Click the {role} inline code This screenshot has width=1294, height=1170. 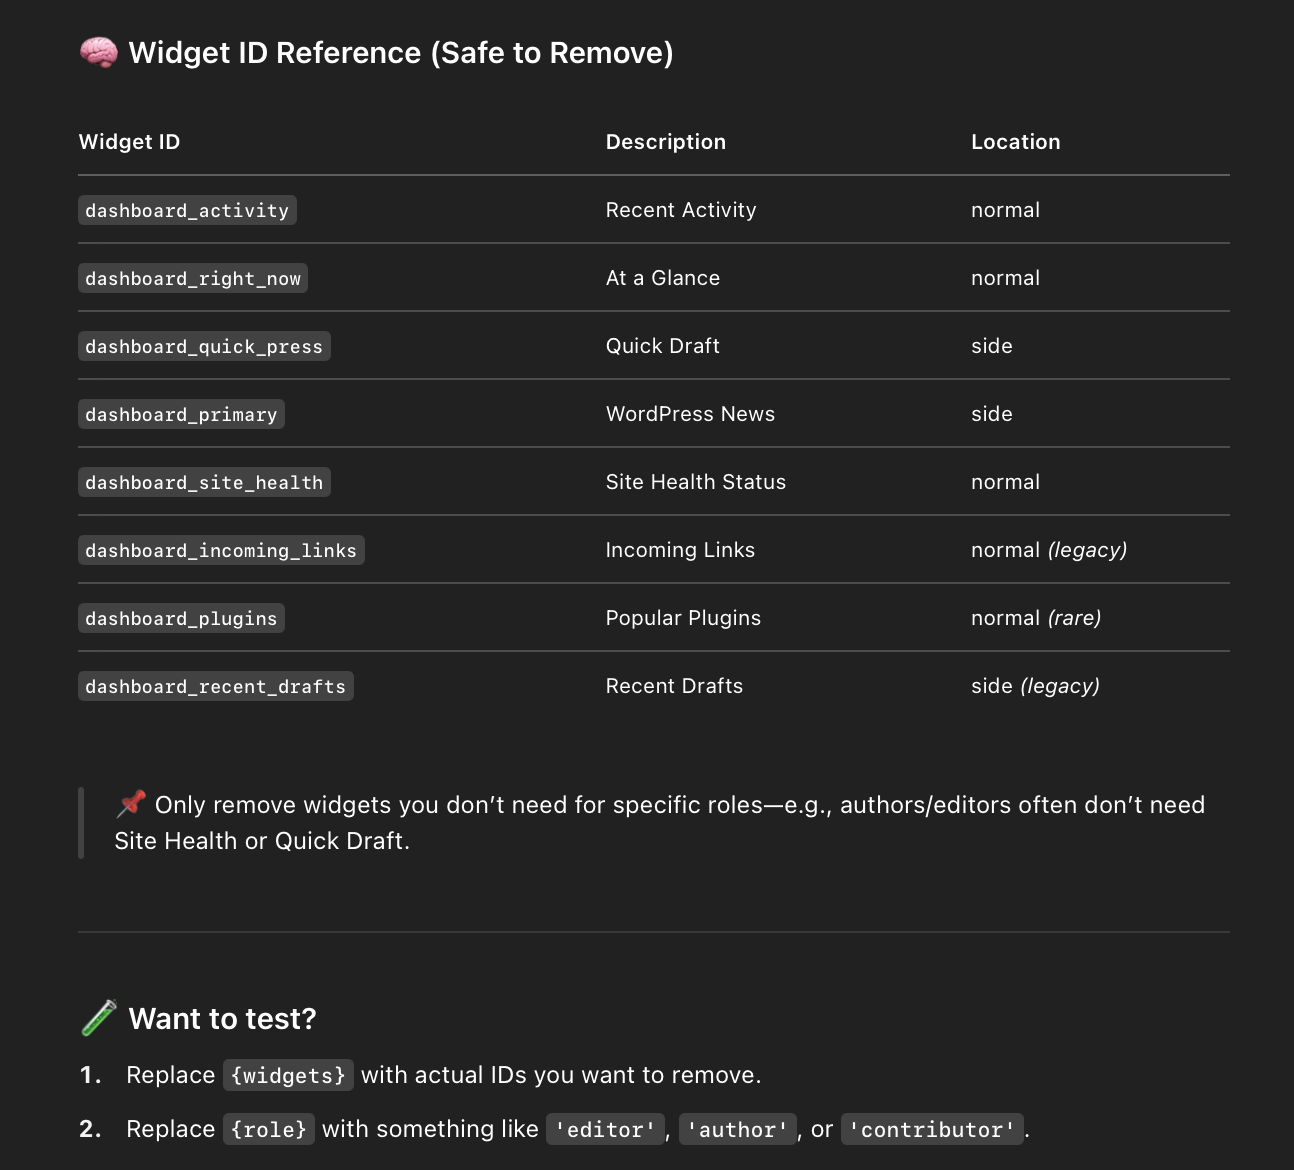(x=269, y=1129)
